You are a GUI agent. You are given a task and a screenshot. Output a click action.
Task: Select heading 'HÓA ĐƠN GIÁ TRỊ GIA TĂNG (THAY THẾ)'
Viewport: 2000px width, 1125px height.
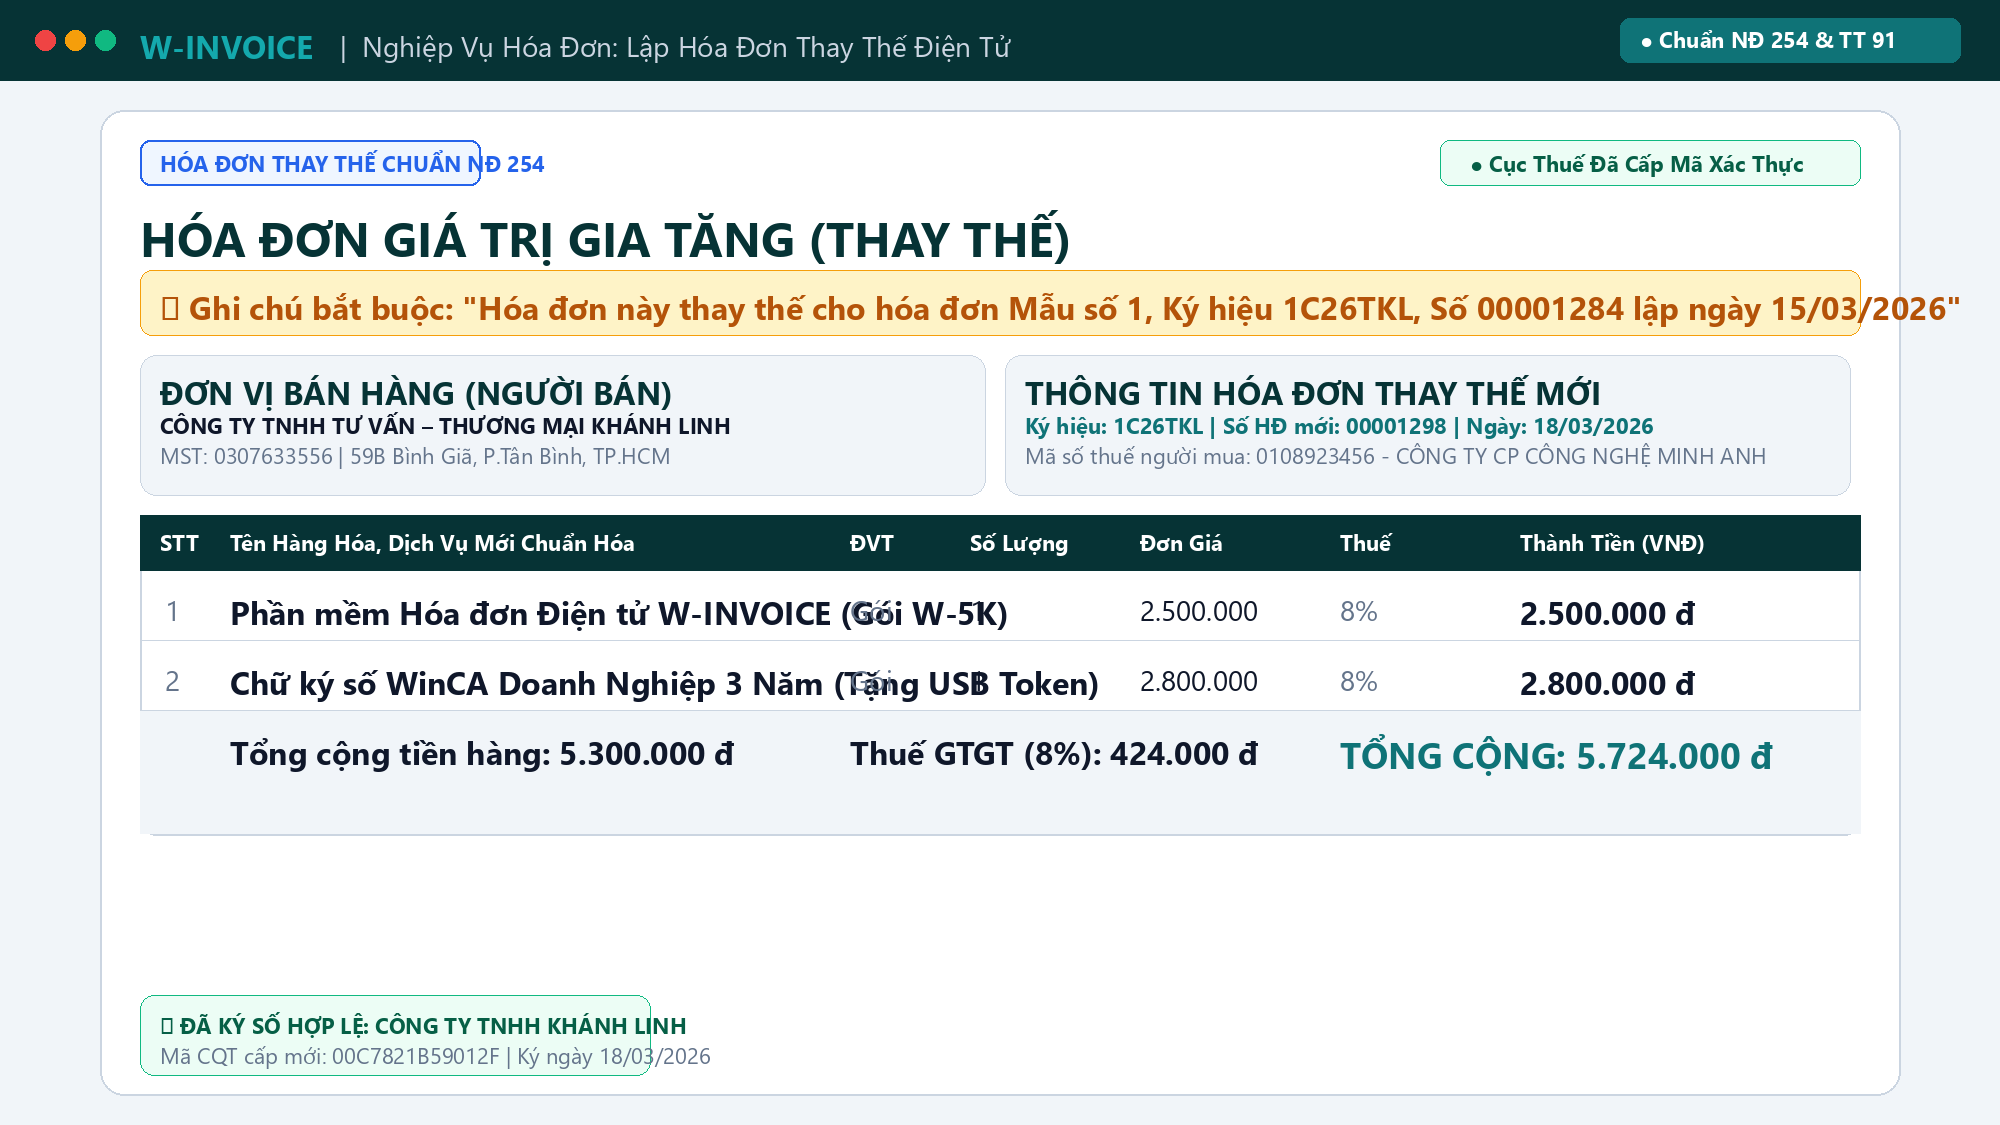[605, 240]
